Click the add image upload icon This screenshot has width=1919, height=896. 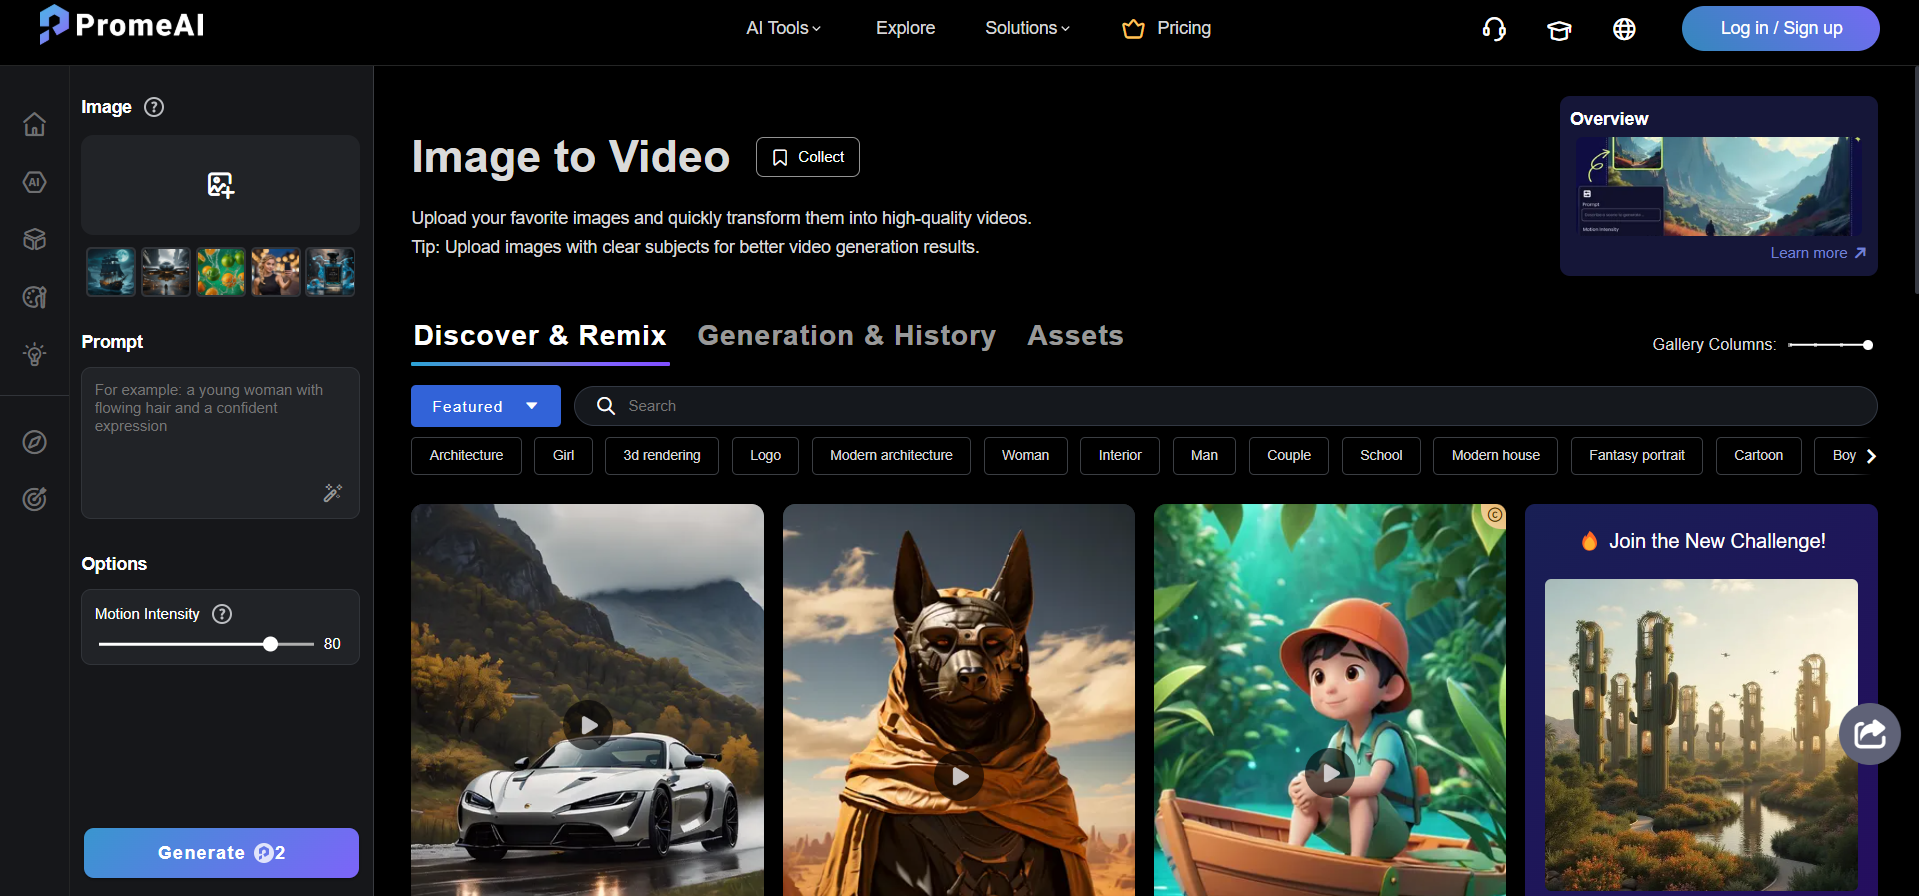click(x=220, y=185)
